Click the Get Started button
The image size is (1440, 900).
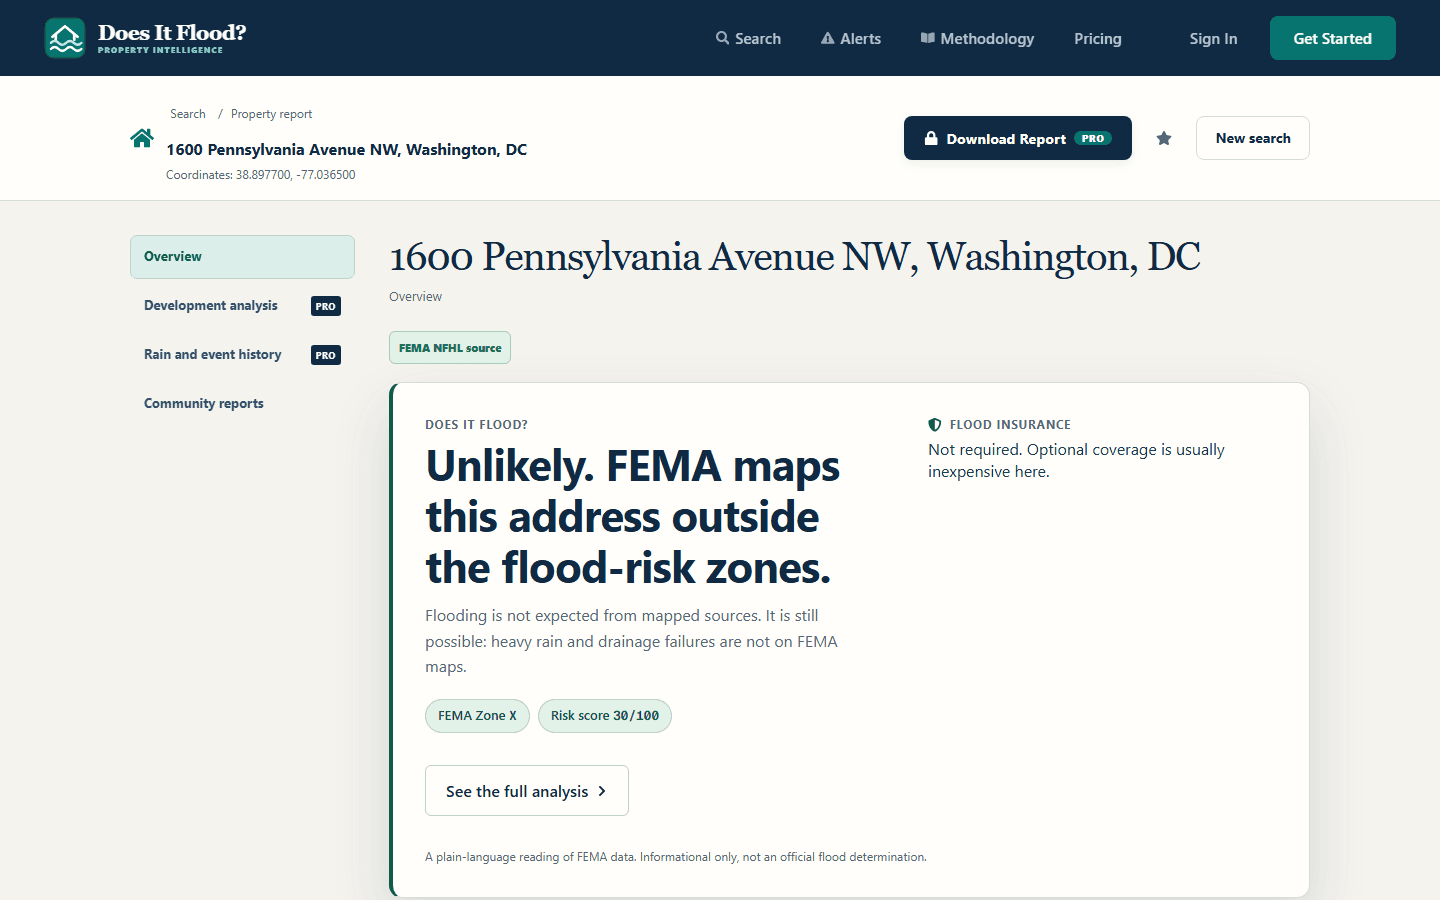coord(1333,38)
